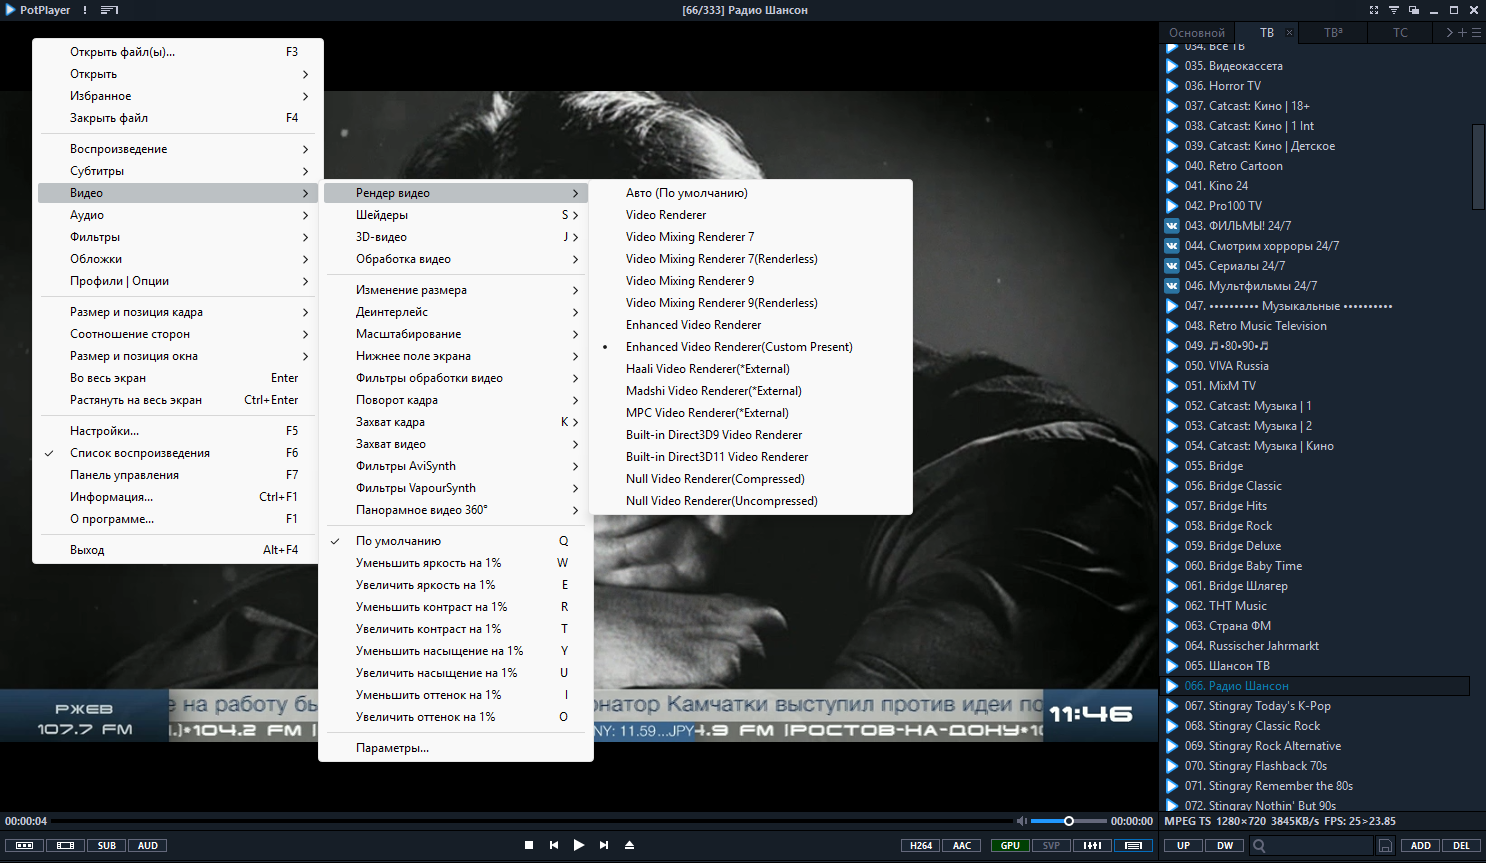The height and width of the screenshot is (863, 1486).
Task: Click the H264 video codec indicator
Action: 921,846
